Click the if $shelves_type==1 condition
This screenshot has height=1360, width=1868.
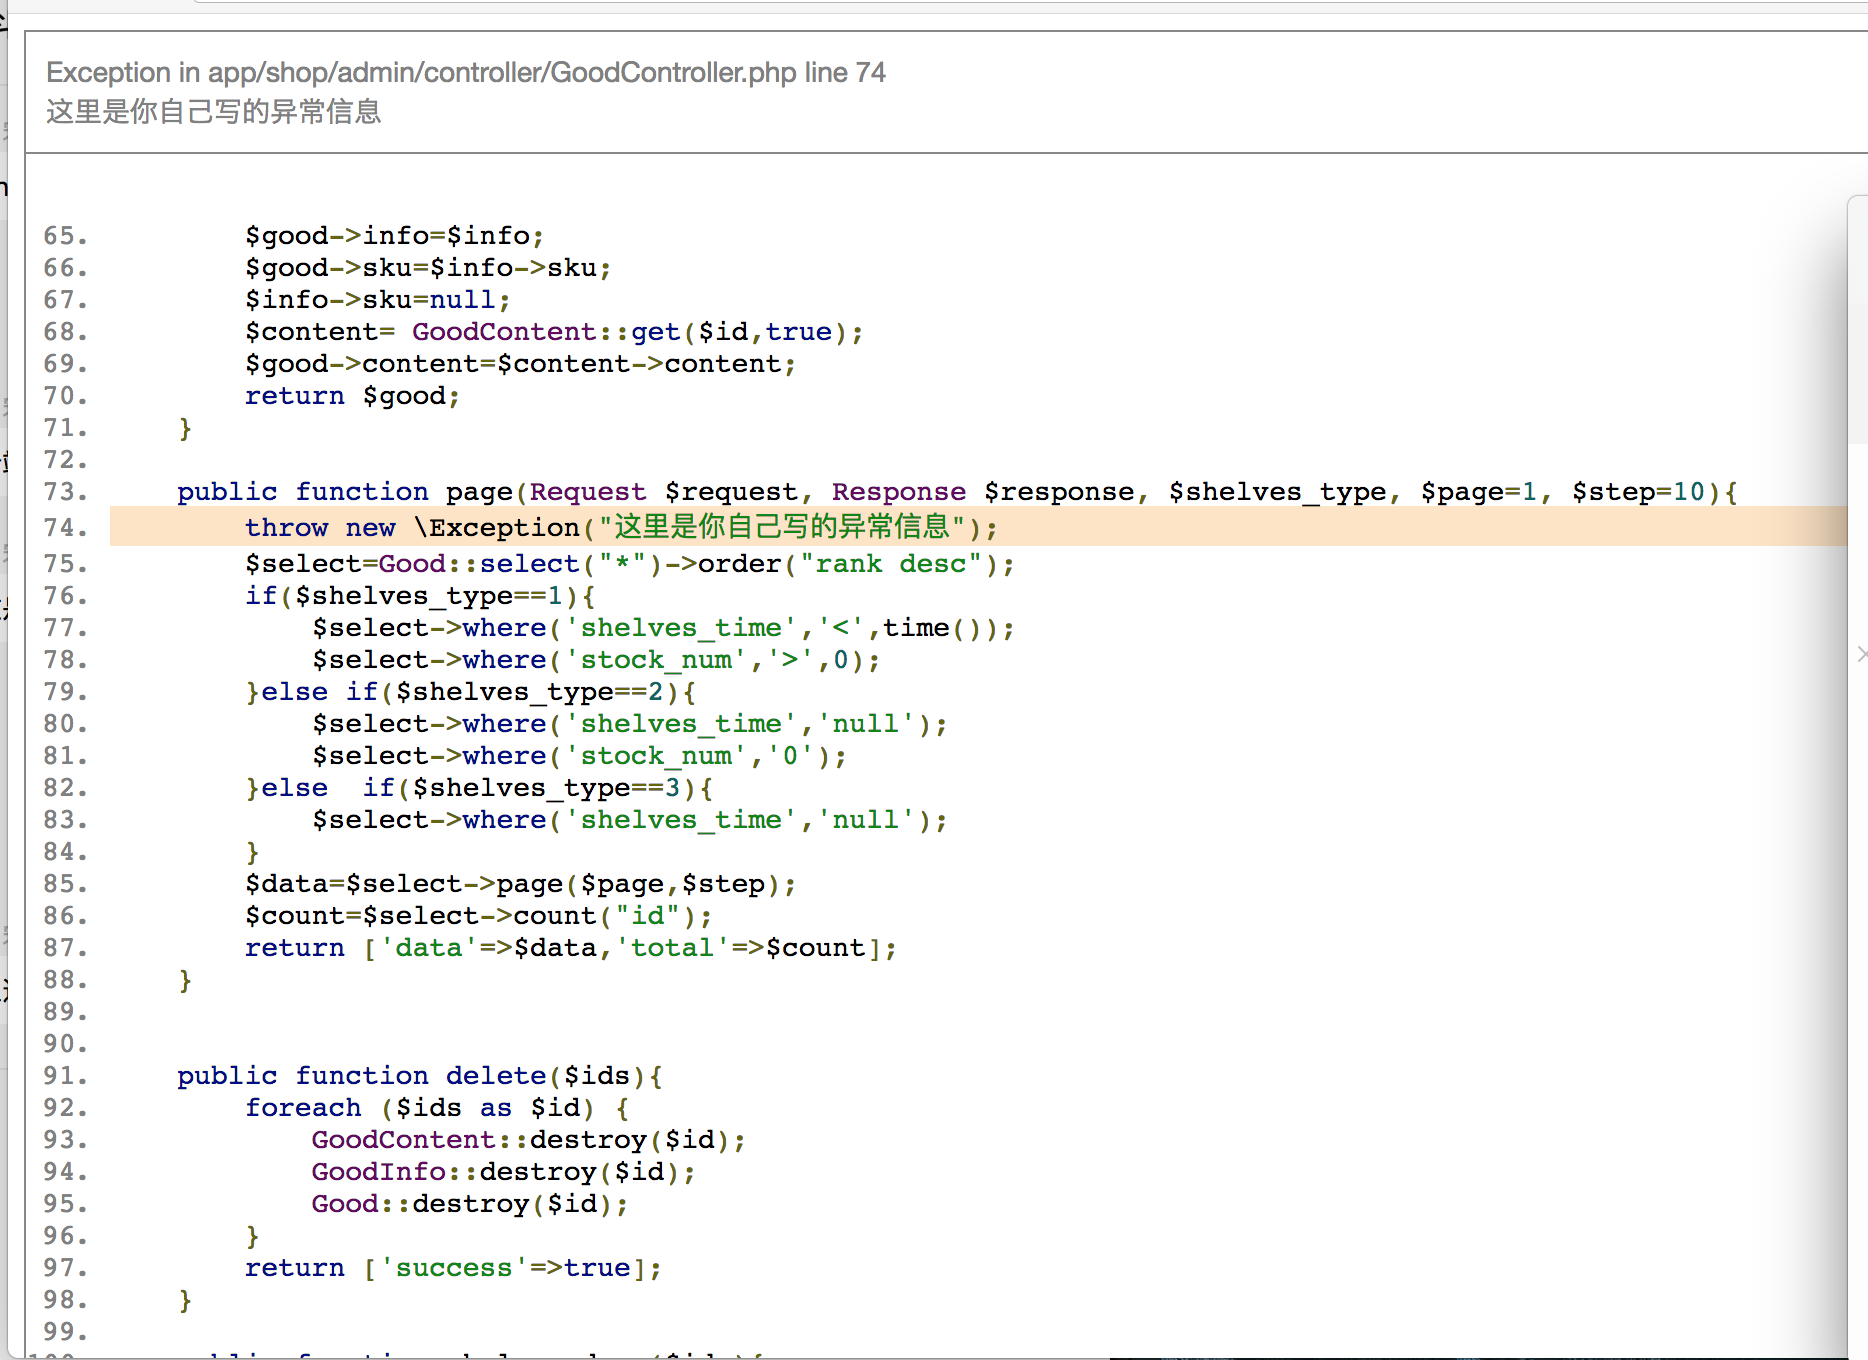[420, 596]
